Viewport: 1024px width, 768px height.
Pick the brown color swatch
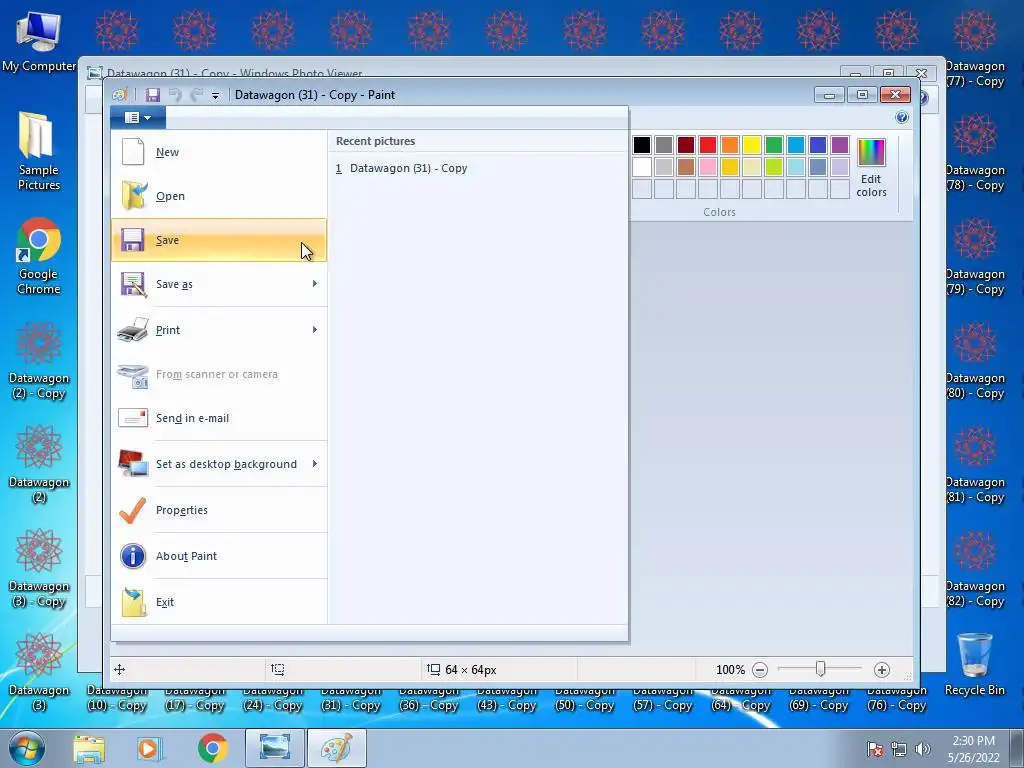(686, 167)
